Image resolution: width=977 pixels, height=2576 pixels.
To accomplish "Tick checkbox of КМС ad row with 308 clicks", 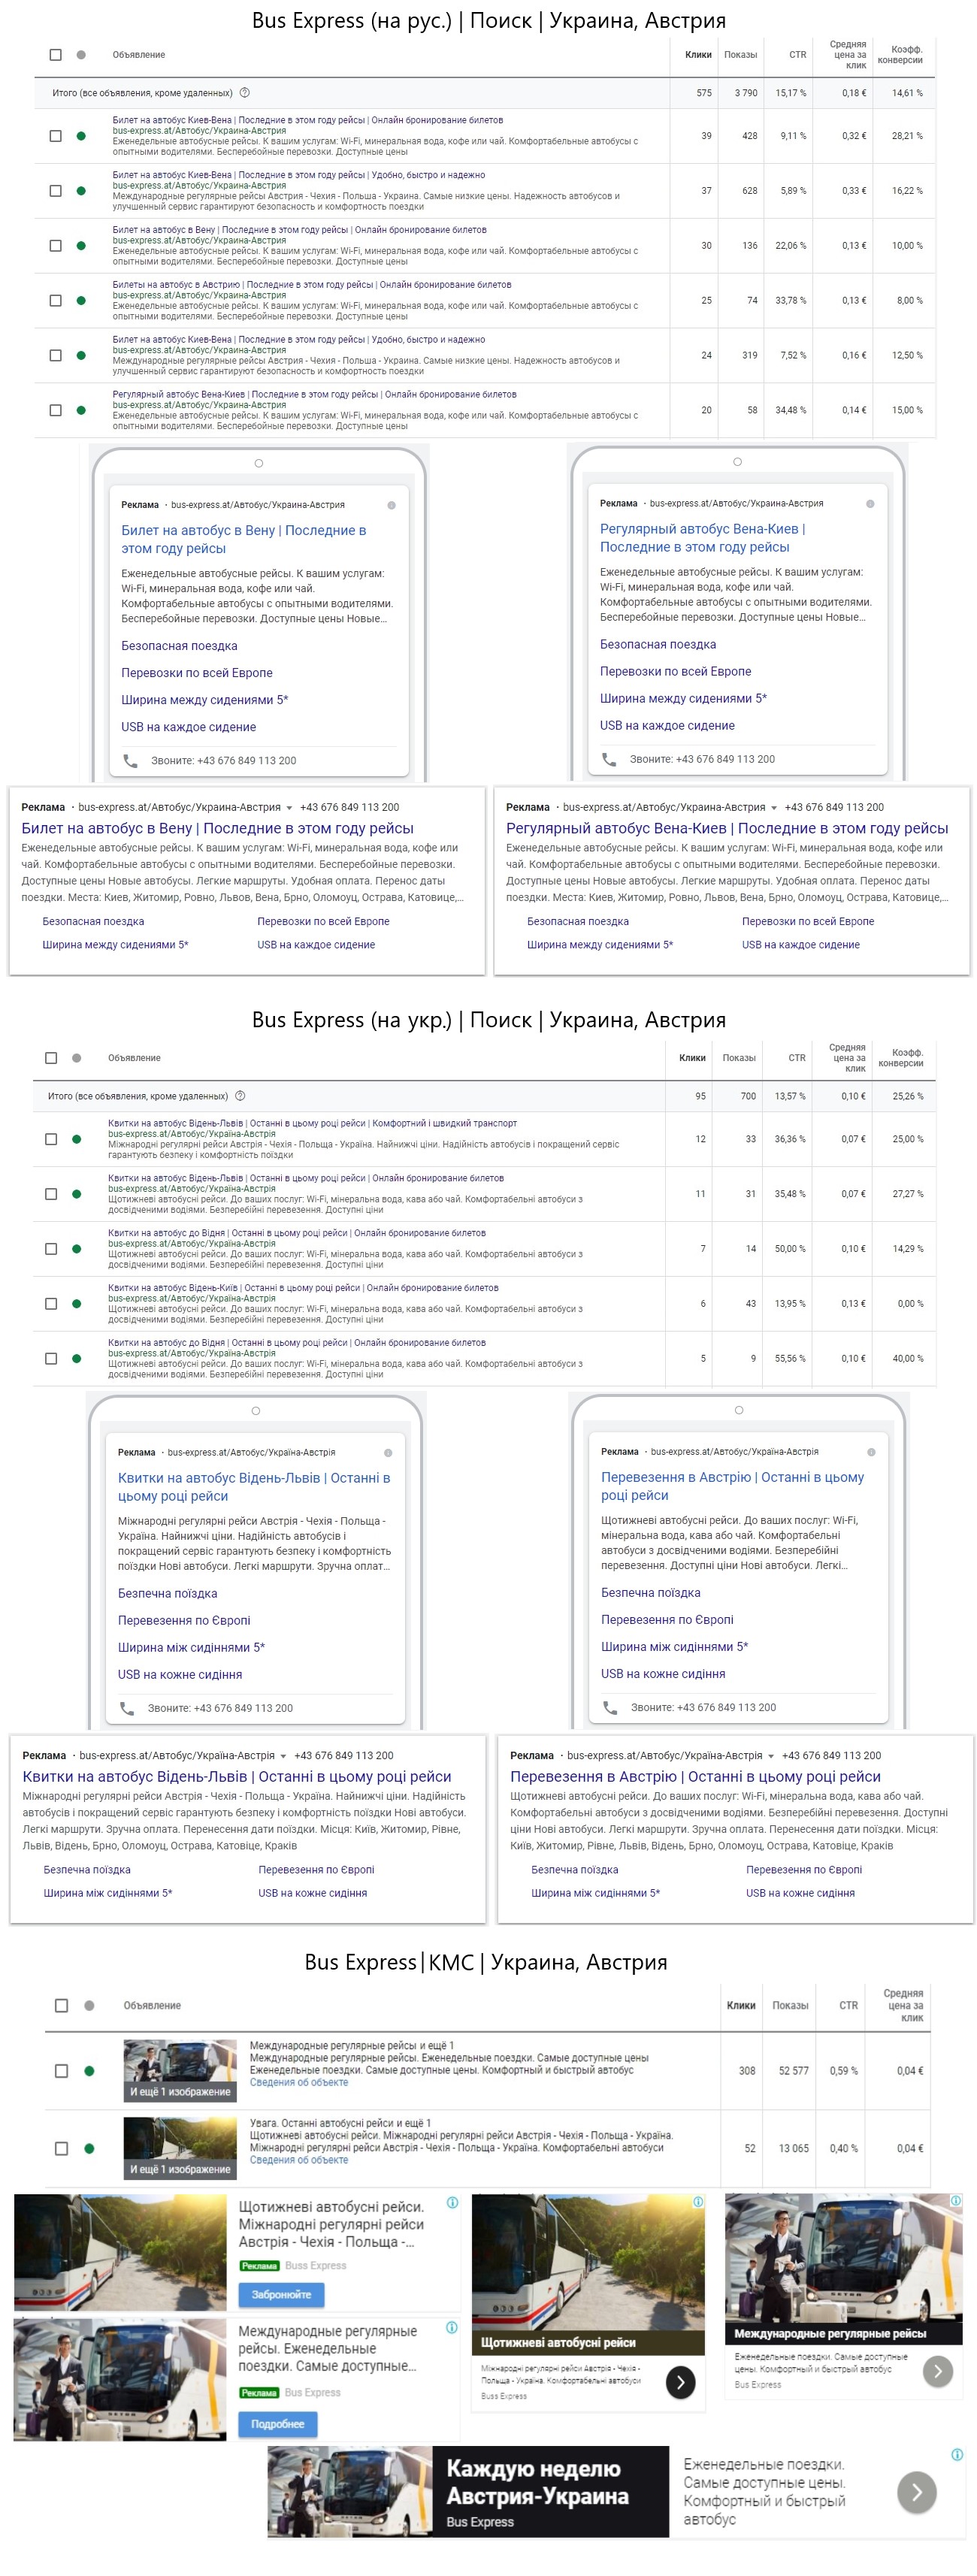I will point(62,2071).
